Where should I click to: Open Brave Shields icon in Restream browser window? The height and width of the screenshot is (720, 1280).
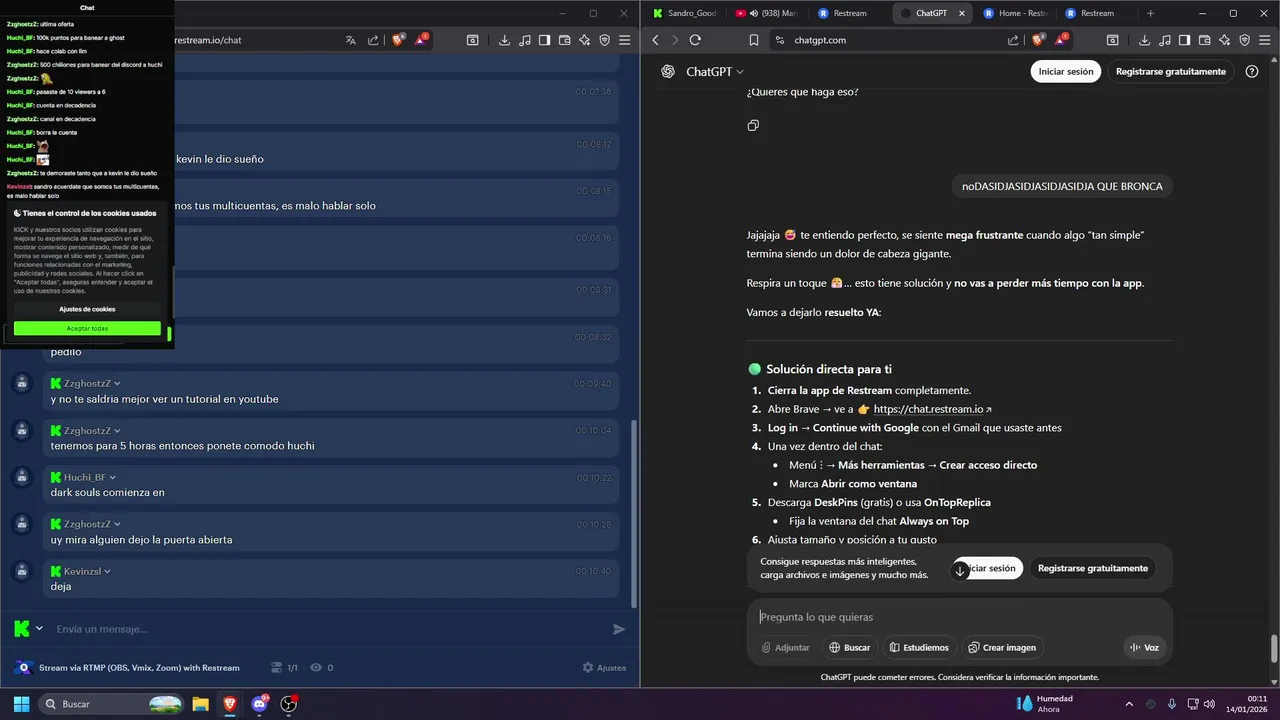coord(398,40)
